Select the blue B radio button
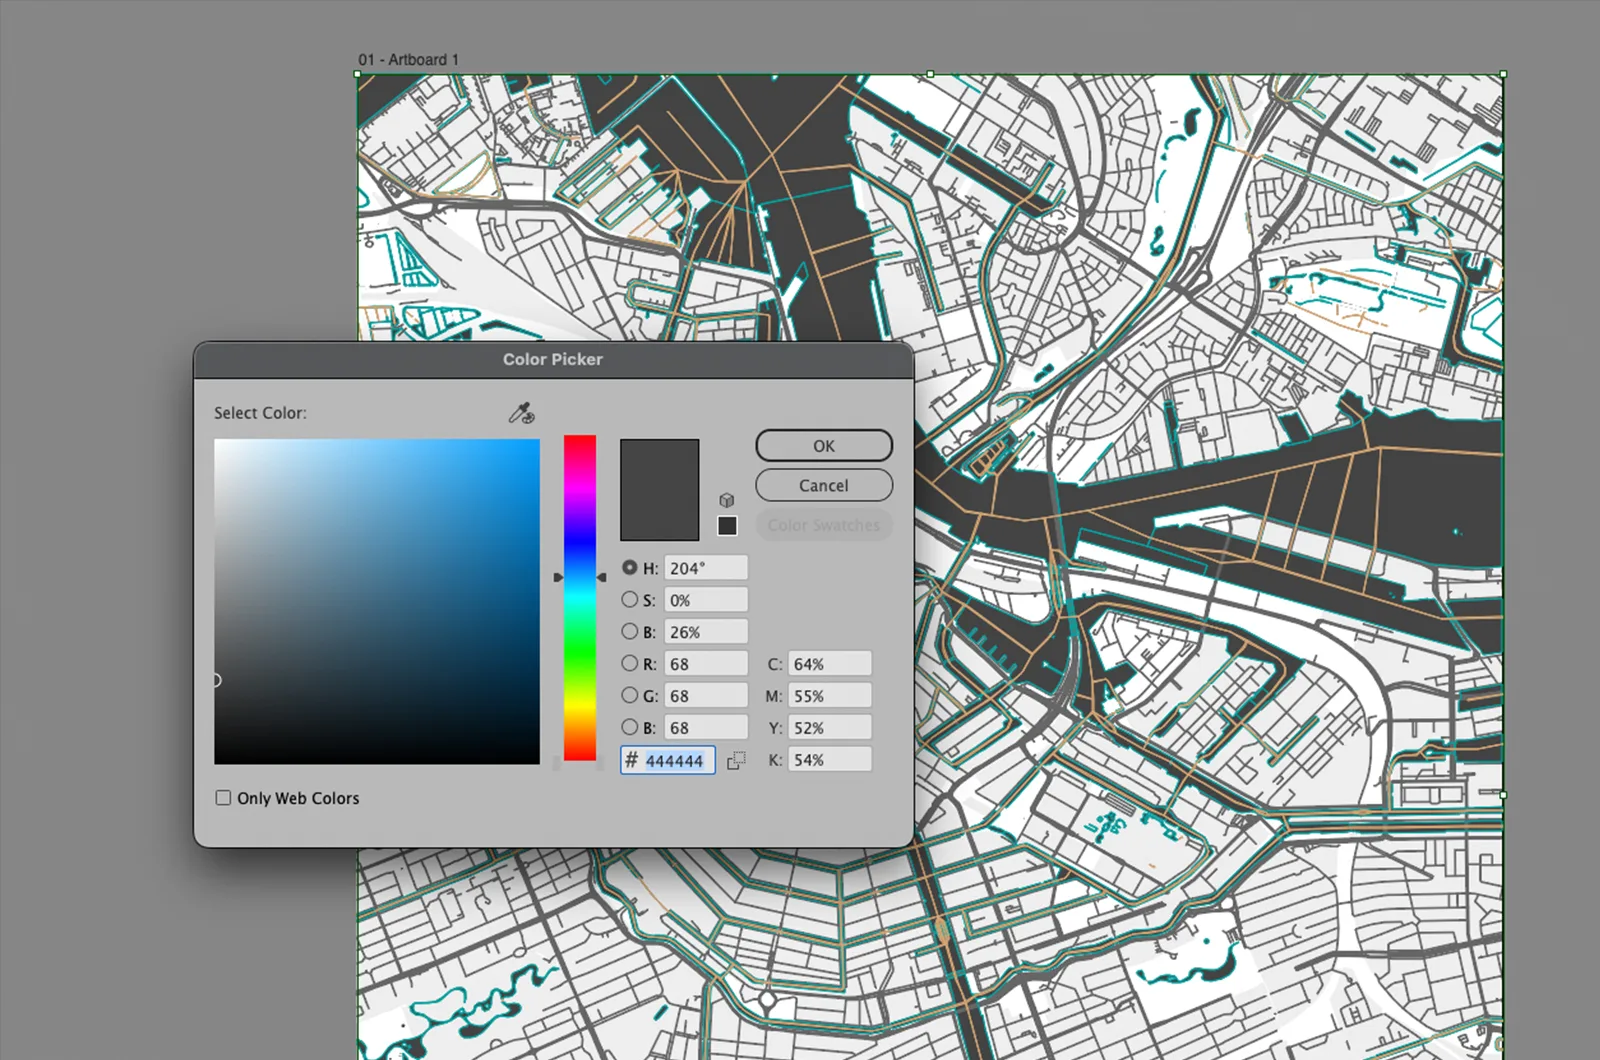The image size is (1600, 1060). (629, 727)
